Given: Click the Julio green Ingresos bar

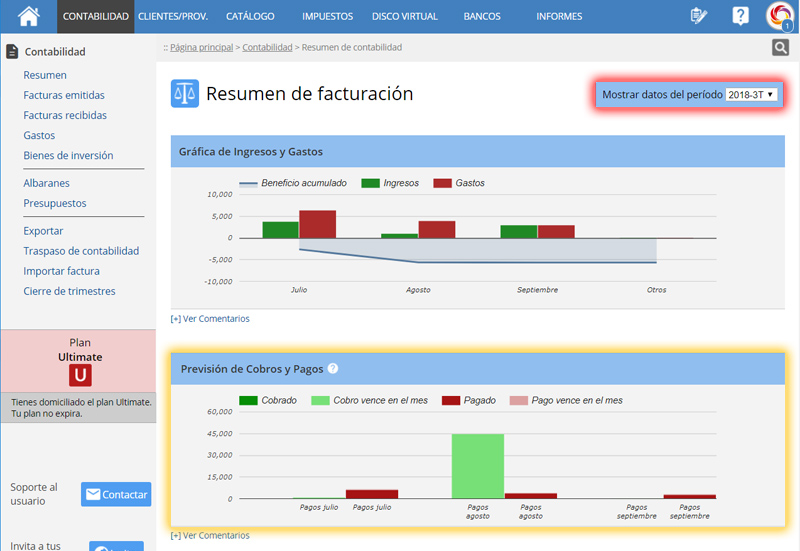Looking at the screenshot, I should tap(281, 230).
